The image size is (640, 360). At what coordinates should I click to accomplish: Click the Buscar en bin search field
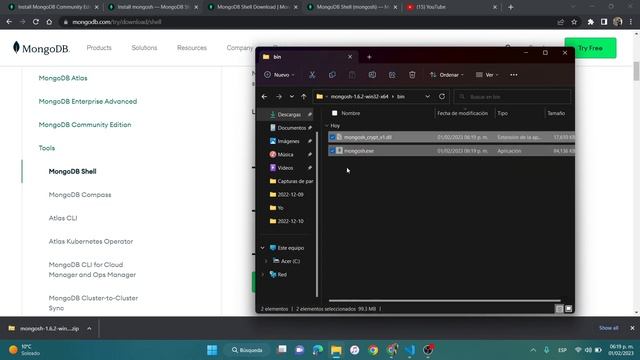[512, 97]
